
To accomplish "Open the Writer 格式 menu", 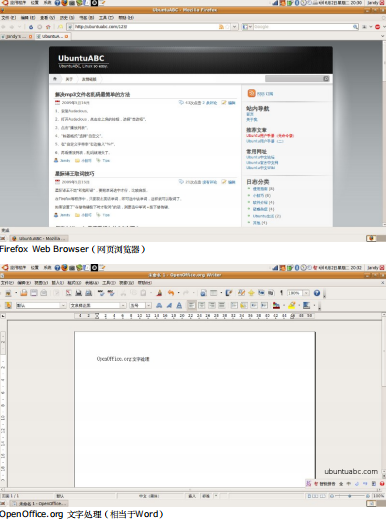I will (74, 283).
